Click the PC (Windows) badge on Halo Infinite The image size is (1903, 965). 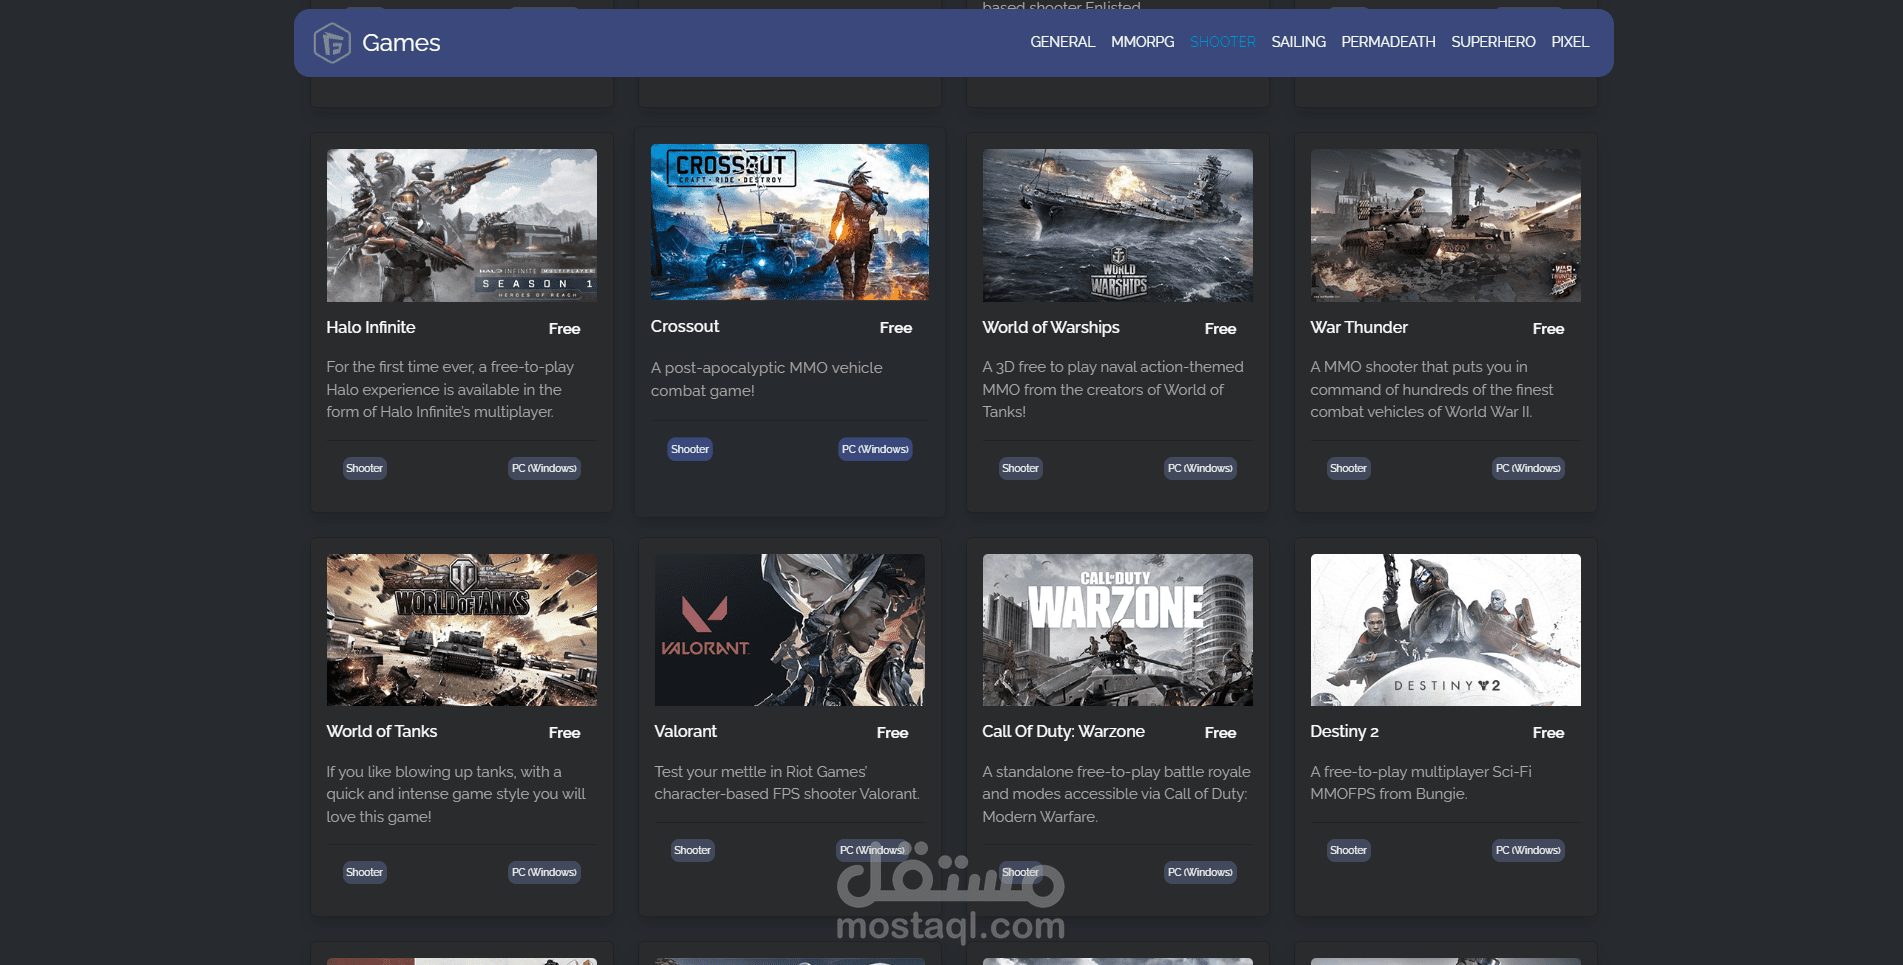(x=544, y=468)
